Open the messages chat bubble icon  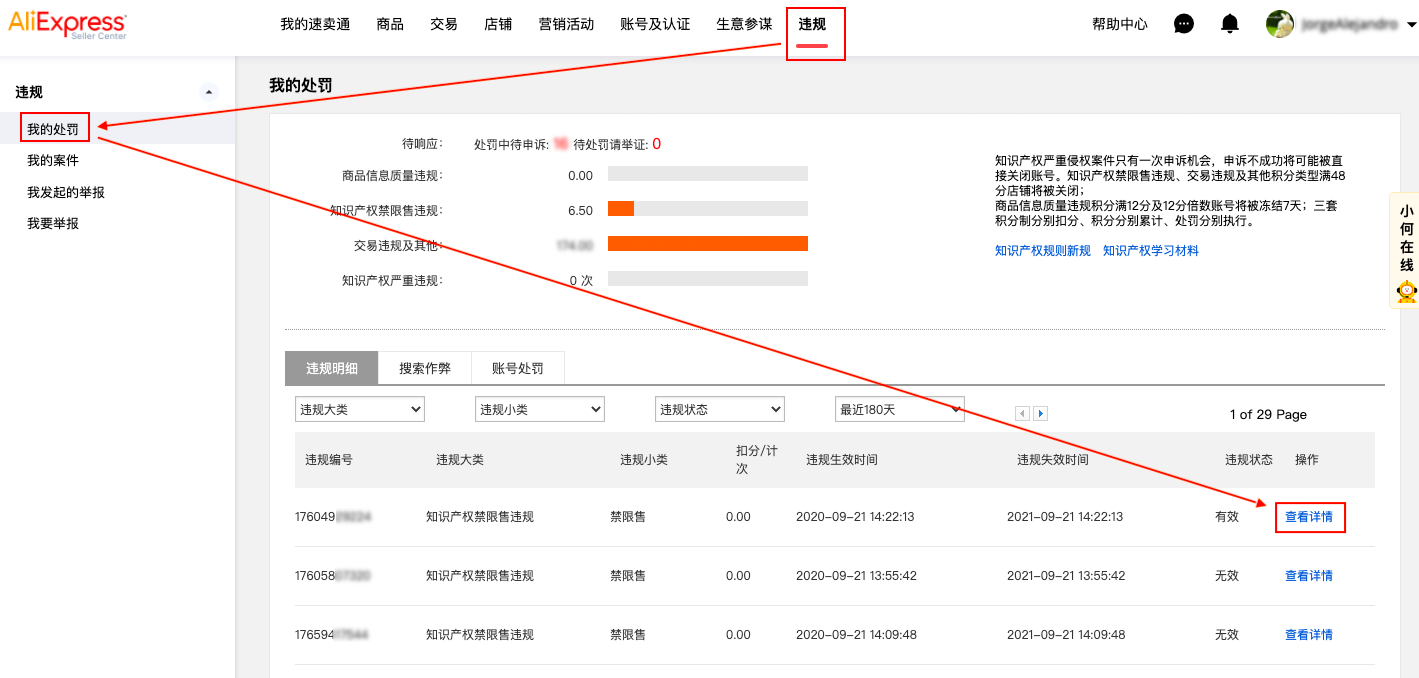tap(1184, 23)
